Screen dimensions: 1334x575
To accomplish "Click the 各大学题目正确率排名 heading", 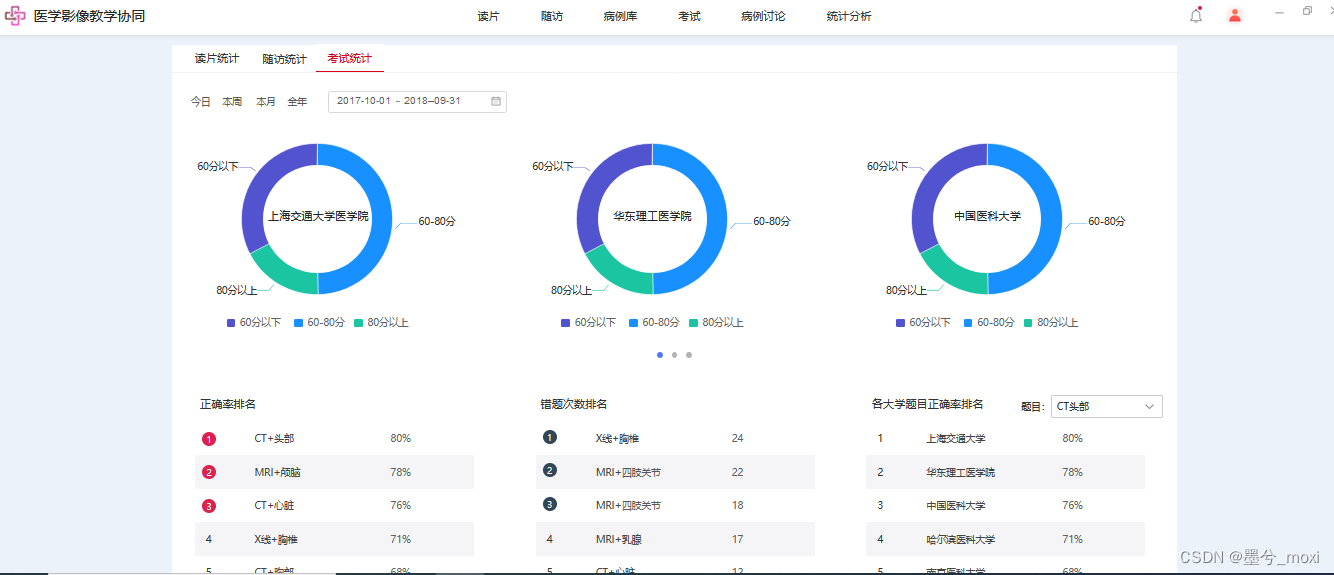I will (928, 404).
